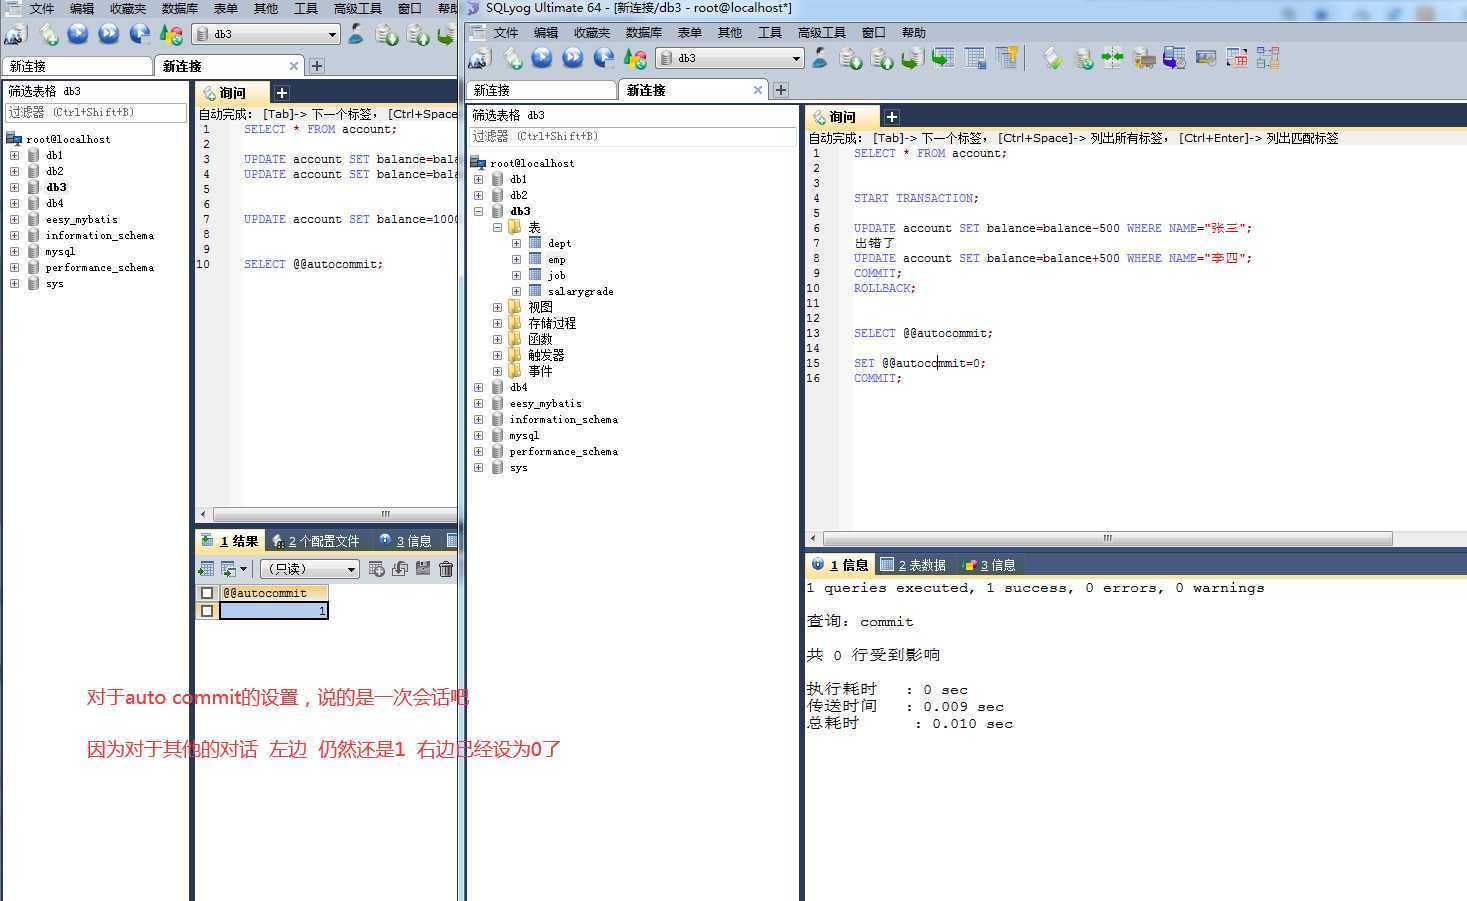Click New Query Editor icon in right window
This screenshot has height=901, width=1467.
click(x=513, y=58)
